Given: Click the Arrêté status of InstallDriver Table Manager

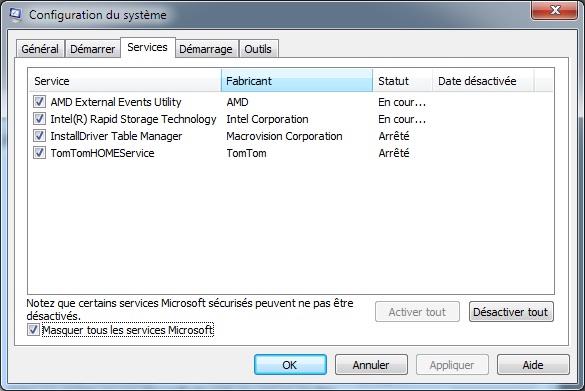Looking at the screenshot, I should tap(394, 136).
